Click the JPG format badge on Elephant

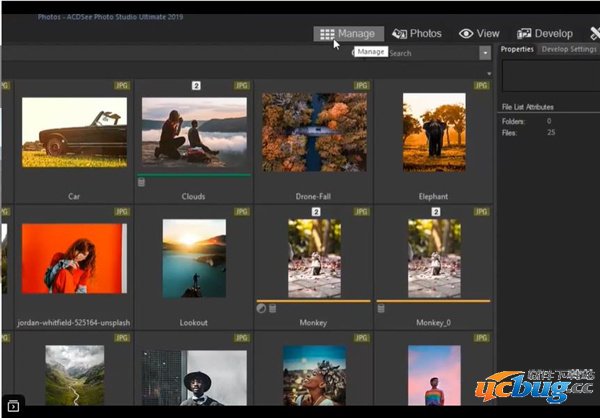point(481,86)
